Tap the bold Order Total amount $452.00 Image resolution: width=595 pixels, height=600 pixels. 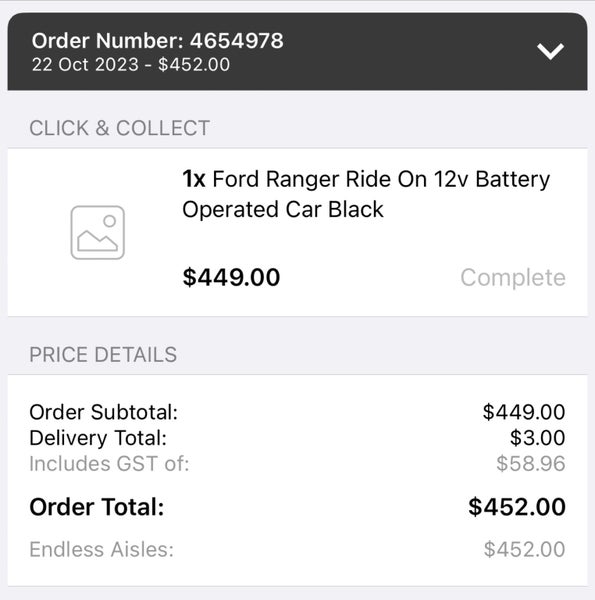[x=517, y=507]
